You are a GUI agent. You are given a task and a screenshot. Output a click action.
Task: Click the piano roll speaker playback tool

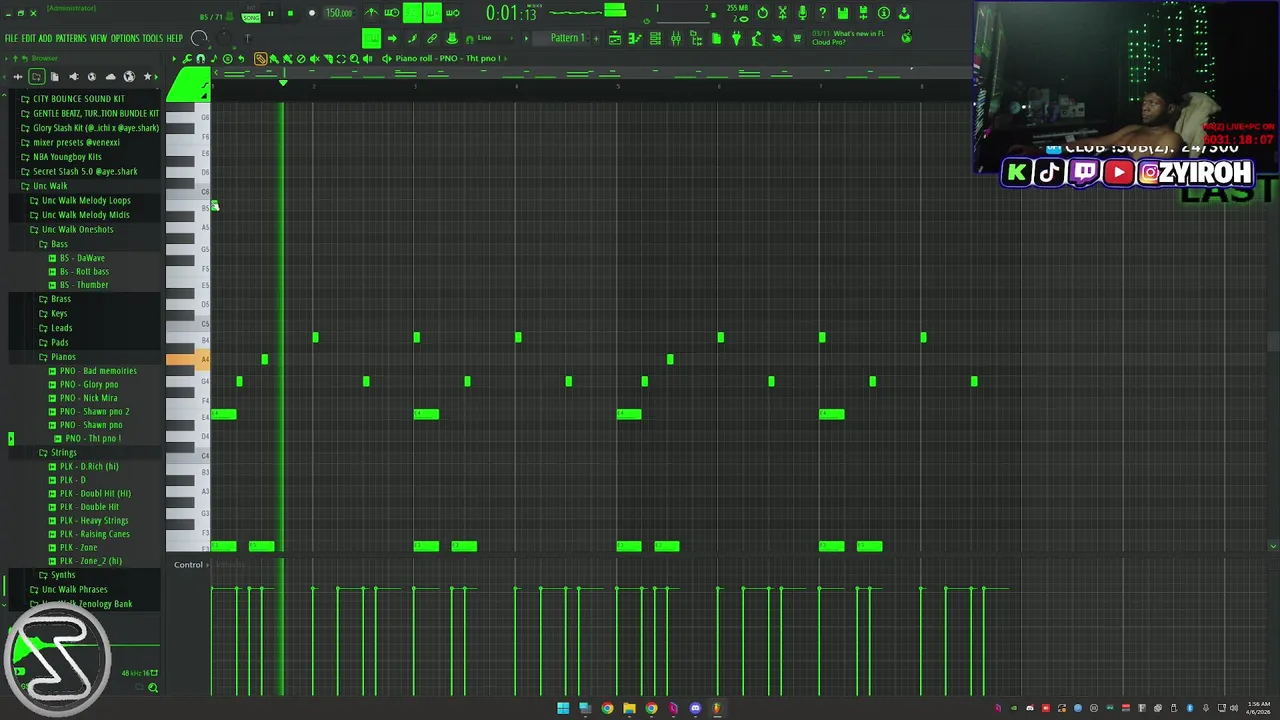point(367,58)
